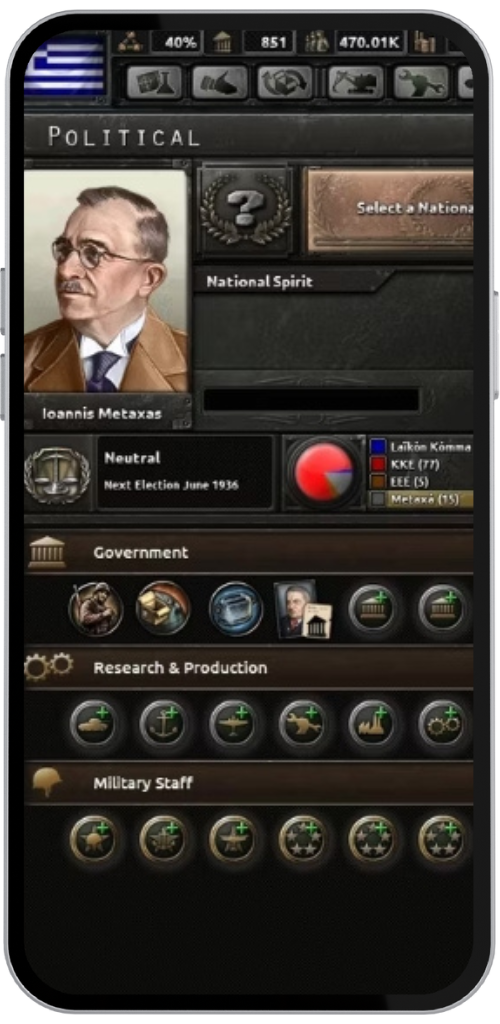500x1024 pixels.
Task: Add a tank designer slot
Action: pos(95,724)
